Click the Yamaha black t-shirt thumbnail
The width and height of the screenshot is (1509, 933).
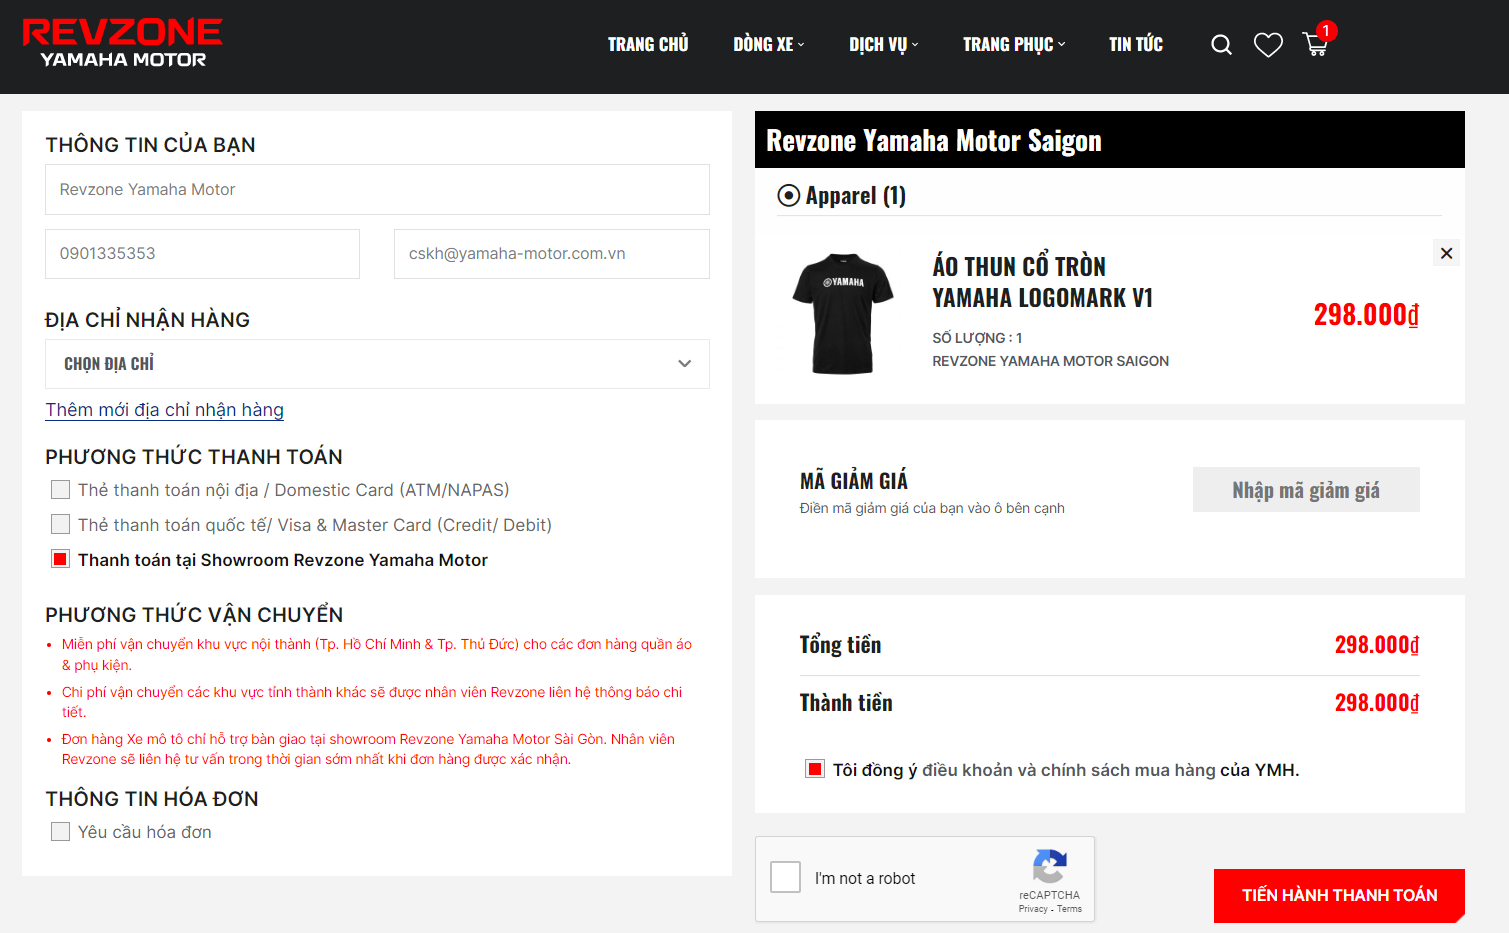click(x=843, y=314)
